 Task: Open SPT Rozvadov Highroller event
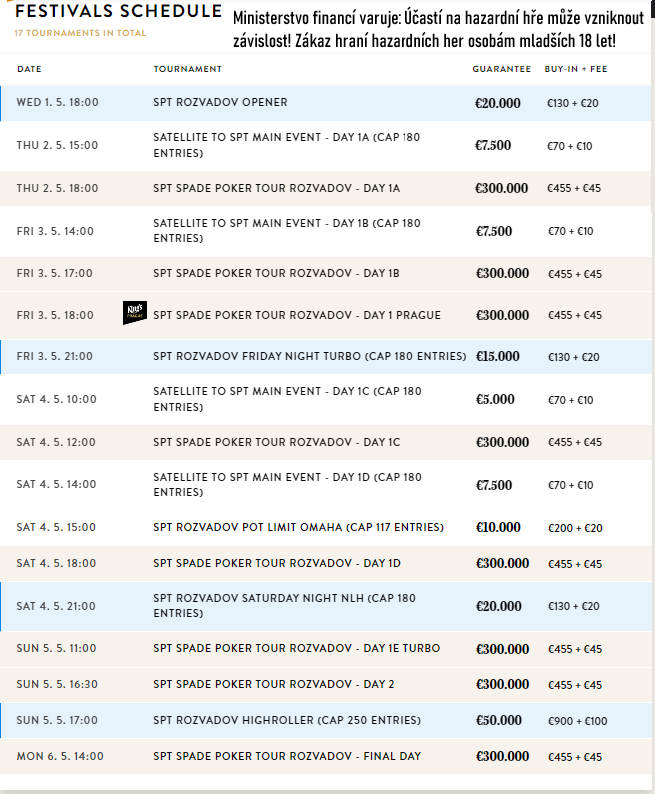pyautogui.click(x=284, y=720)
